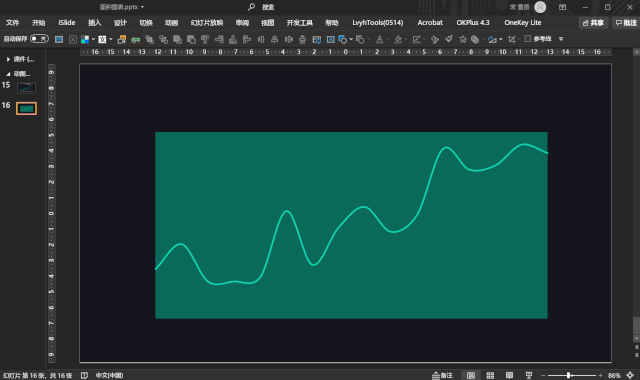Viewport: 640px width, 380px height.
Task: Start slideshow from status bar icon
Action: [x=529, y=375]
